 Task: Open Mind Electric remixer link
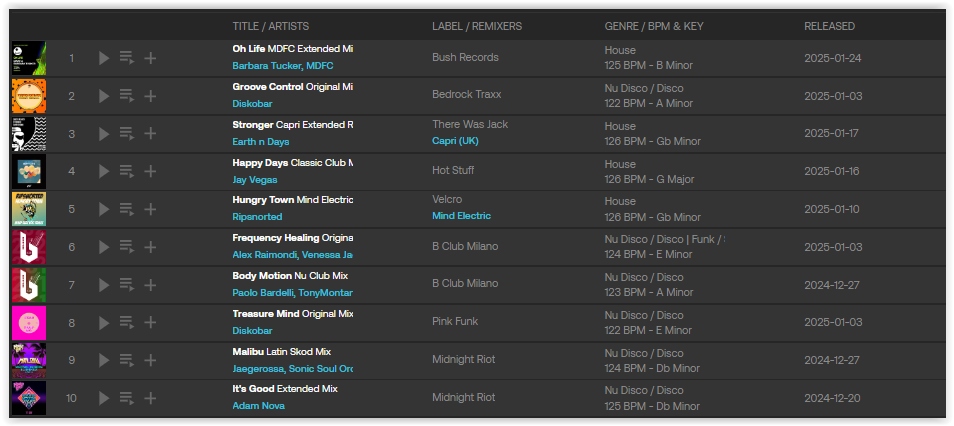pos(461,216)
